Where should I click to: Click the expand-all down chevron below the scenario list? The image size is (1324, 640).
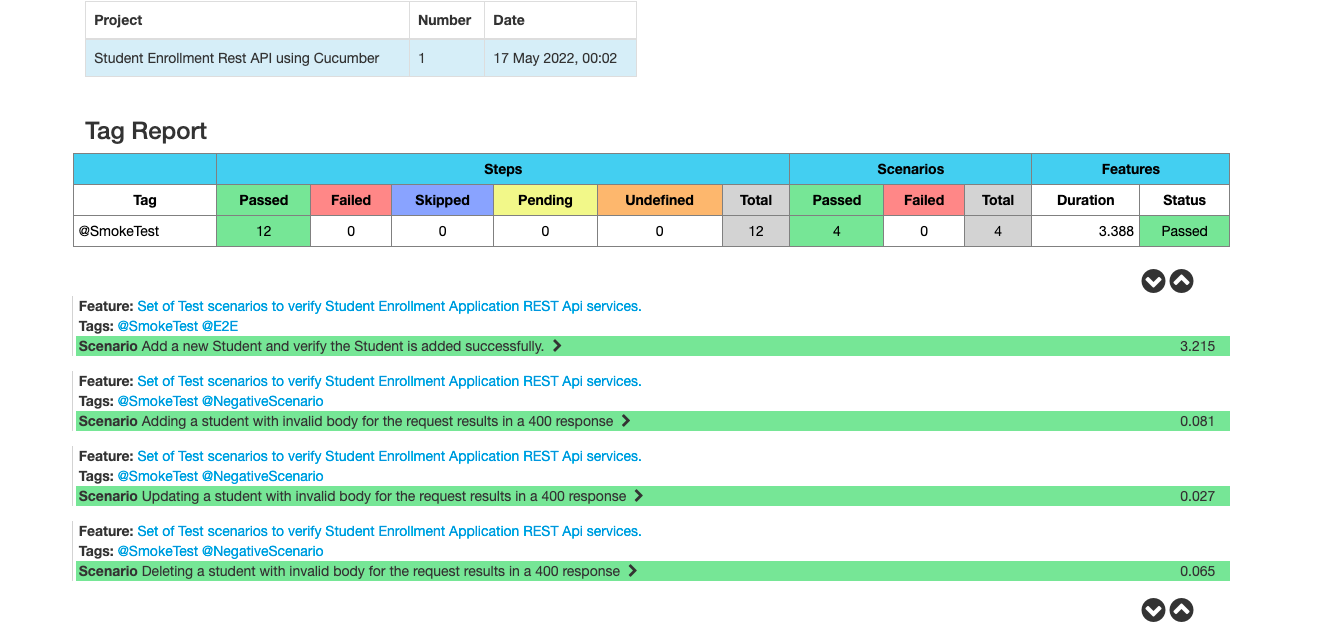tap(1153, 610)
